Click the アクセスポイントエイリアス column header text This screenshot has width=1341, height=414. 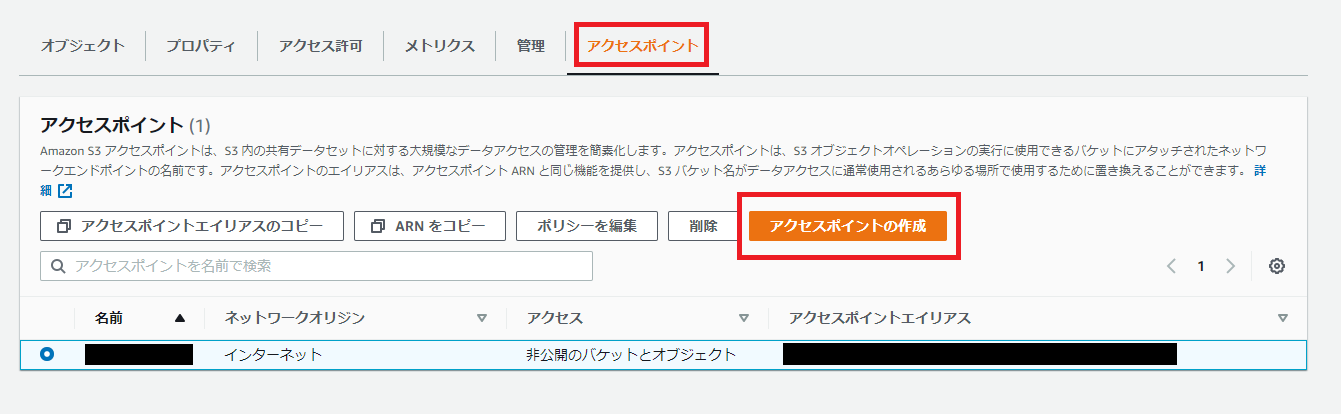tap(880, 318)
